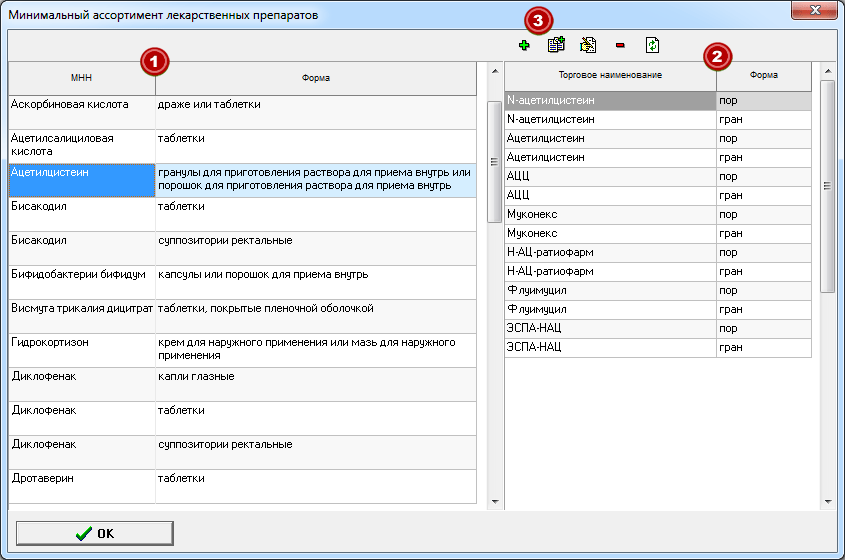Image resolution: width=845 pixels, height=560 pixels.
Task: Select ЭСПА-НАЦ row with form гран
Action: [658, 347]
